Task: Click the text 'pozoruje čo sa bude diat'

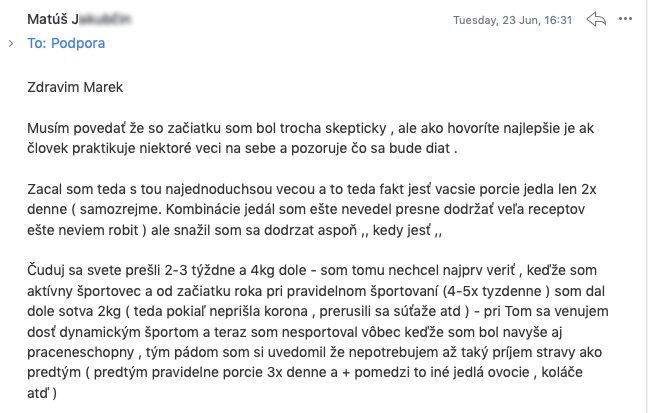Action: click(370, 148)
